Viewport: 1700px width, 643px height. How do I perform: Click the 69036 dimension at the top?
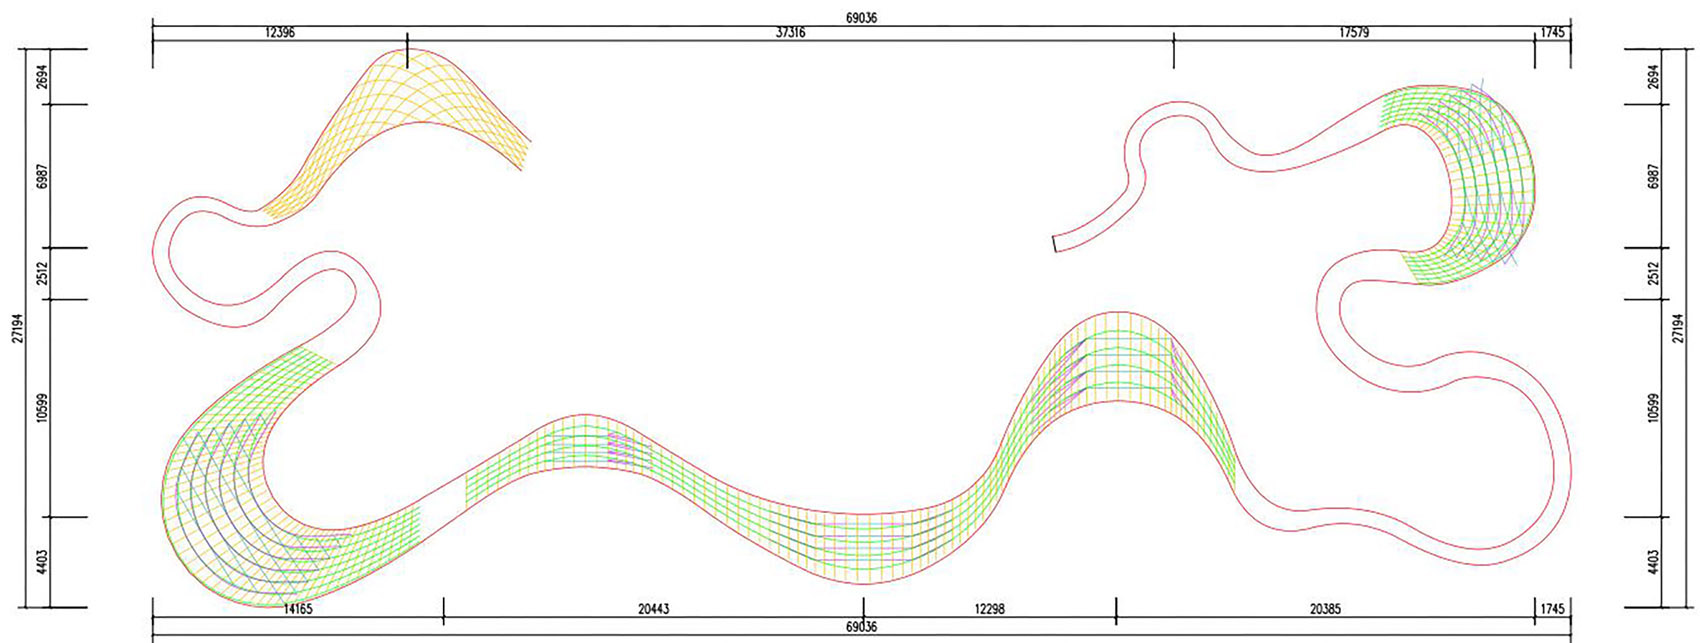click(861, 18)
